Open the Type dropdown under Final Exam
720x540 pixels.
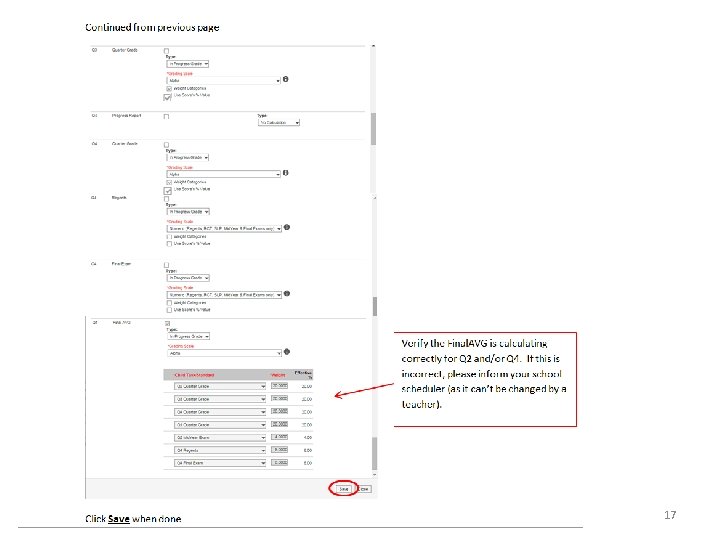click(188, 278)
